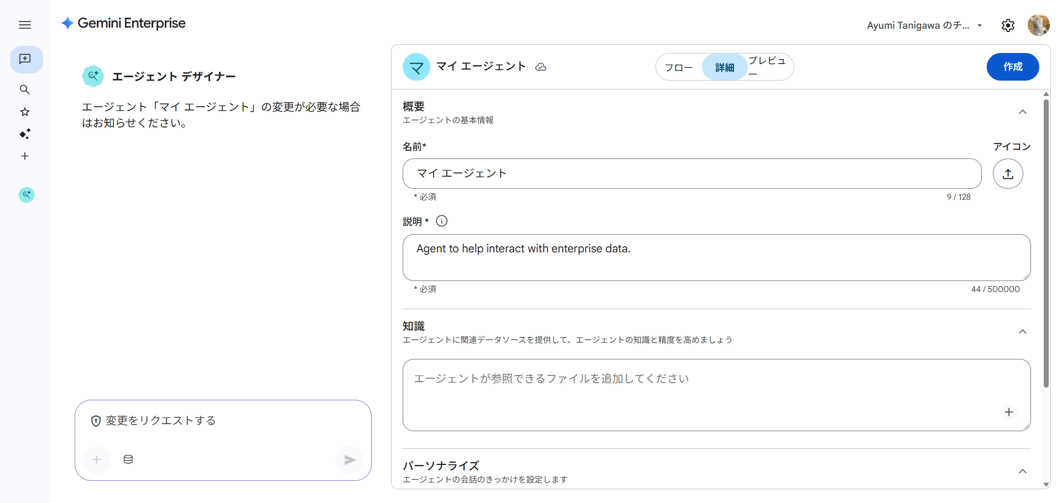1062x503 pixels.
Task: Open the search icon in sidebar
Action: click(x=25, y=90)
